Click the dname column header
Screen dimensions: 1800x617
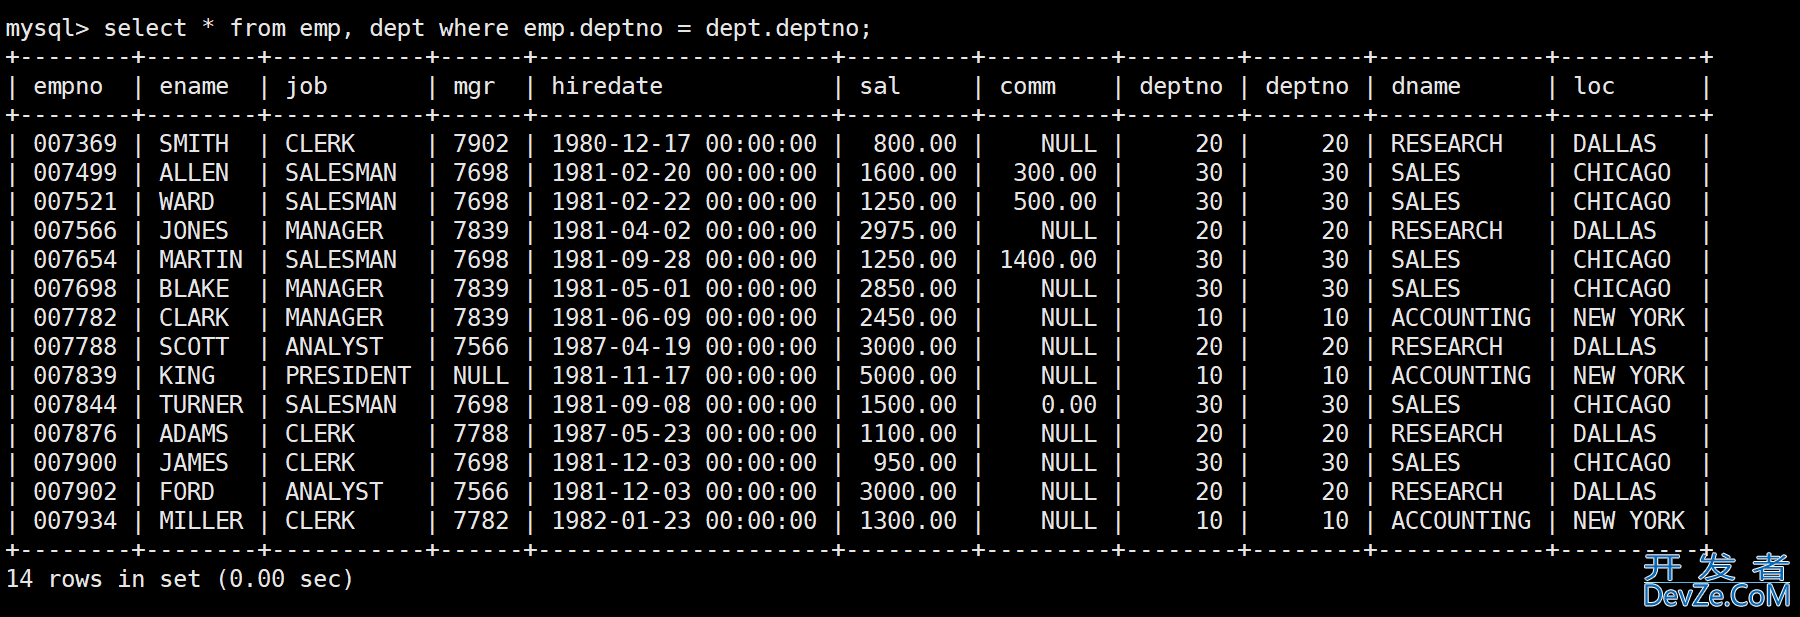click(1426, 87)
